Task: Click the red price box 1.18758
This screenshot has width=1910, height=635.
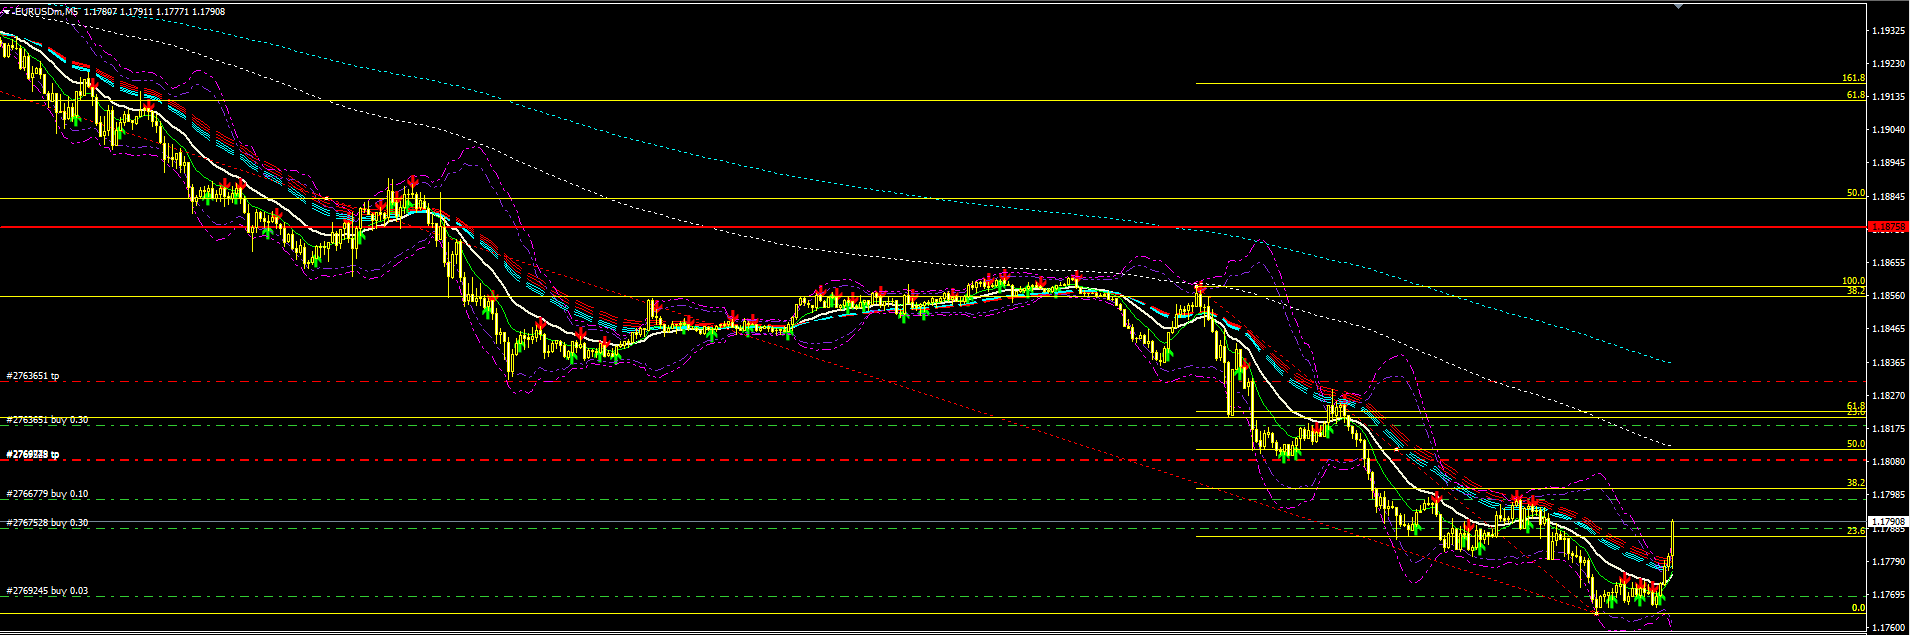Action: pos(1888,227)
